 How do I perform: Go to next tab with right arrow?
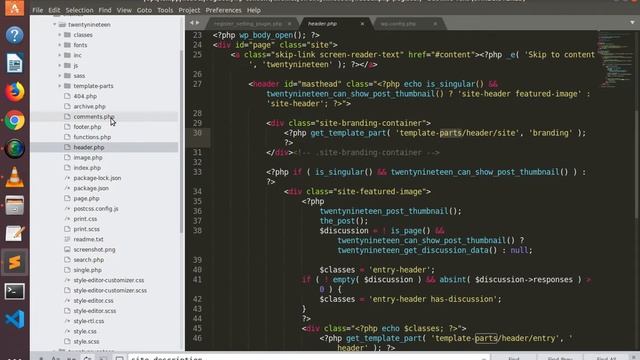(198, 23)
